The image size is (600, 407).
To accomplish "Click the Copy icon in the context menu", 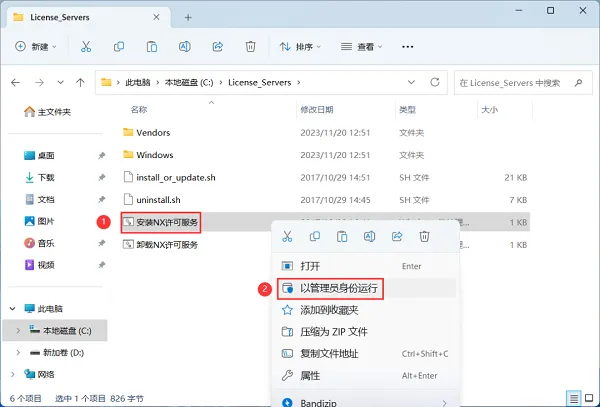I will point(315,236).
